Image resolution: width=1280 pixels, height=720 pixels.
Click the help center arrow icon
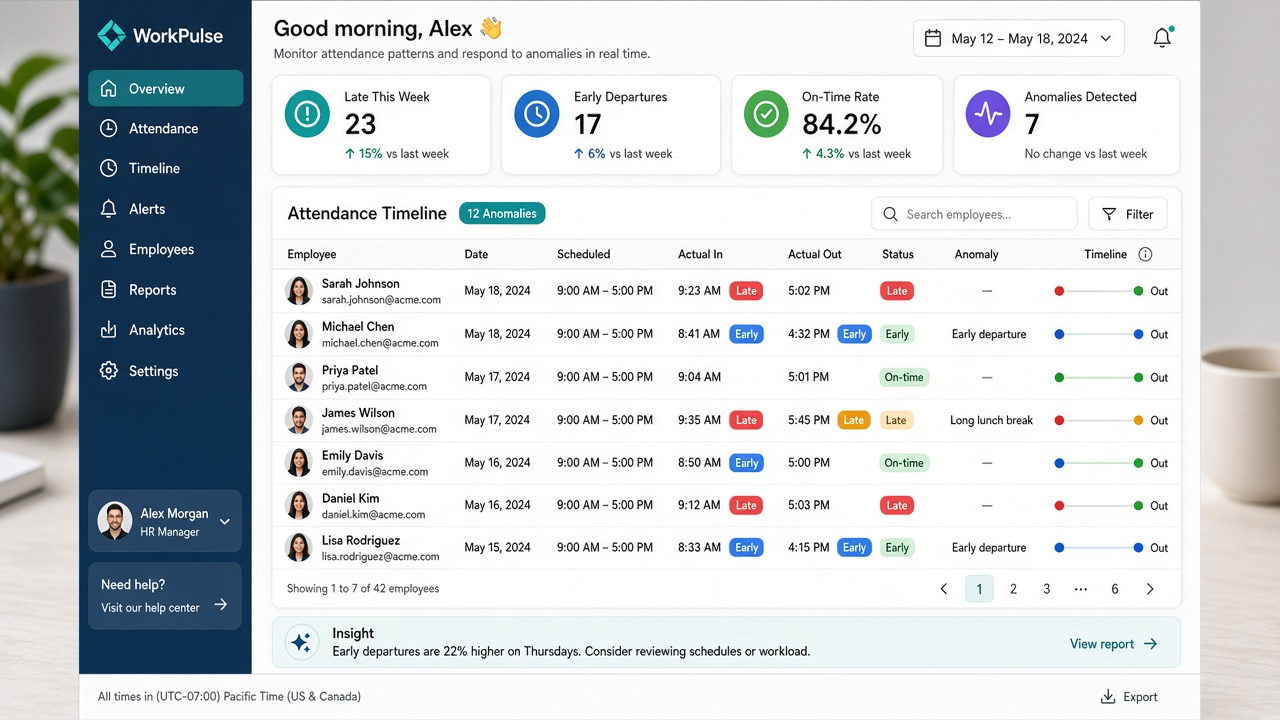pos(220,604)
